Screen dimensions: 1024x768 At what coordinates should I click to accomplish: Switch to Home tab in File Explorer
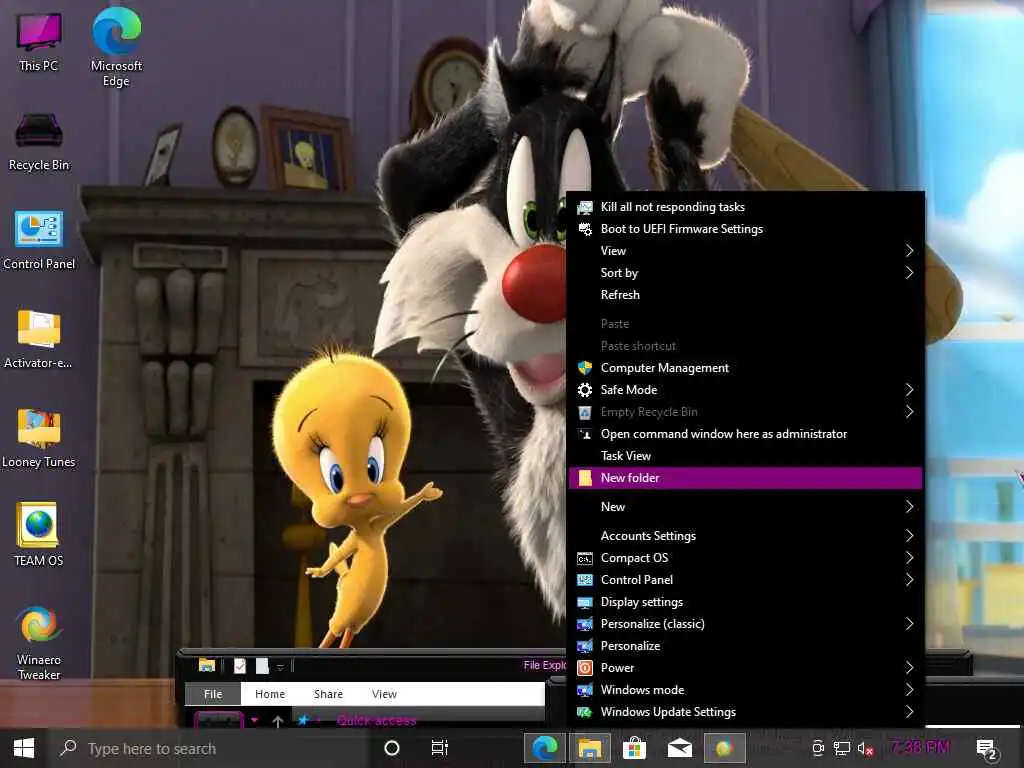[x=270, y=694]
